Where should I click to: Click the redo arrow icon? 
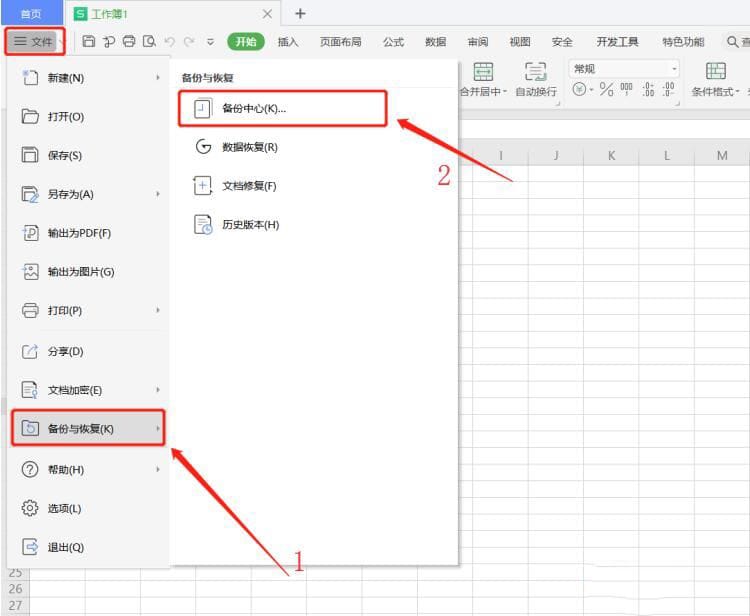[x=189, y=42]
